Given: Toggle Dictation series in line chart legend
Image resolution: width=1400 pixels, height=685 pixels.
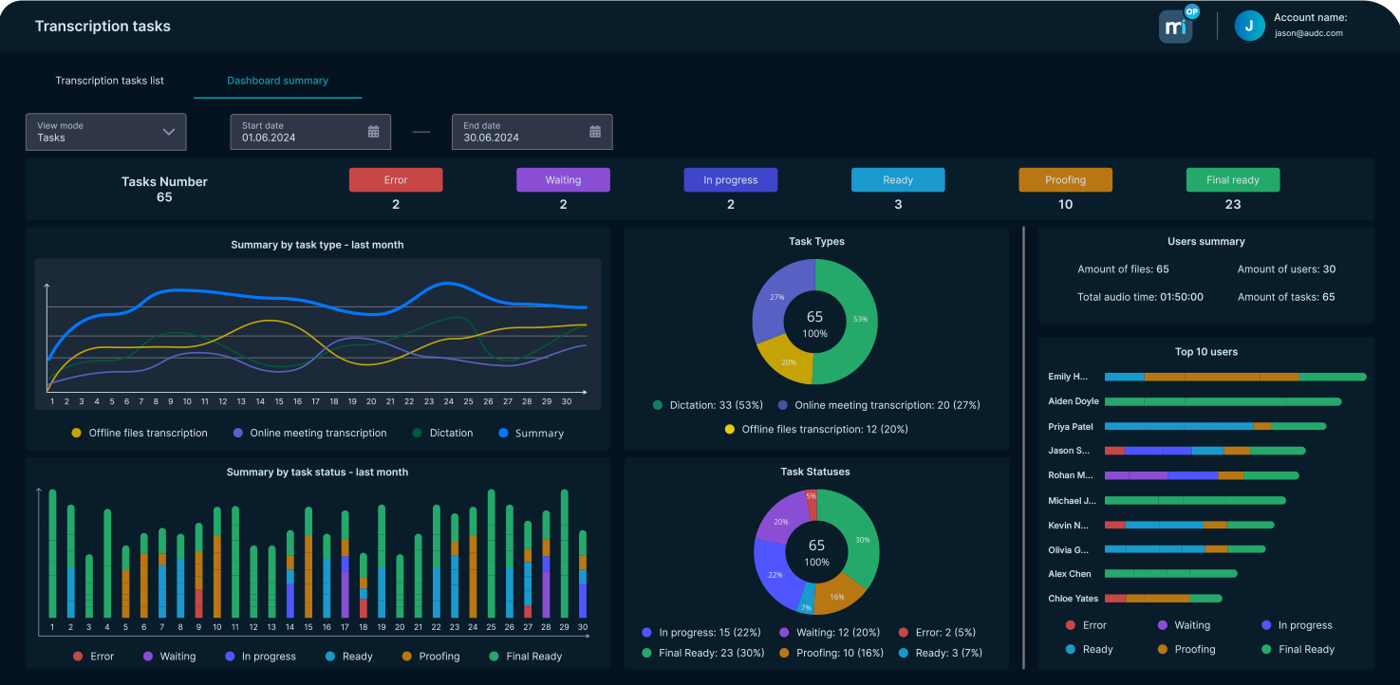Looking at the screenshot, I should click(418, 434).
